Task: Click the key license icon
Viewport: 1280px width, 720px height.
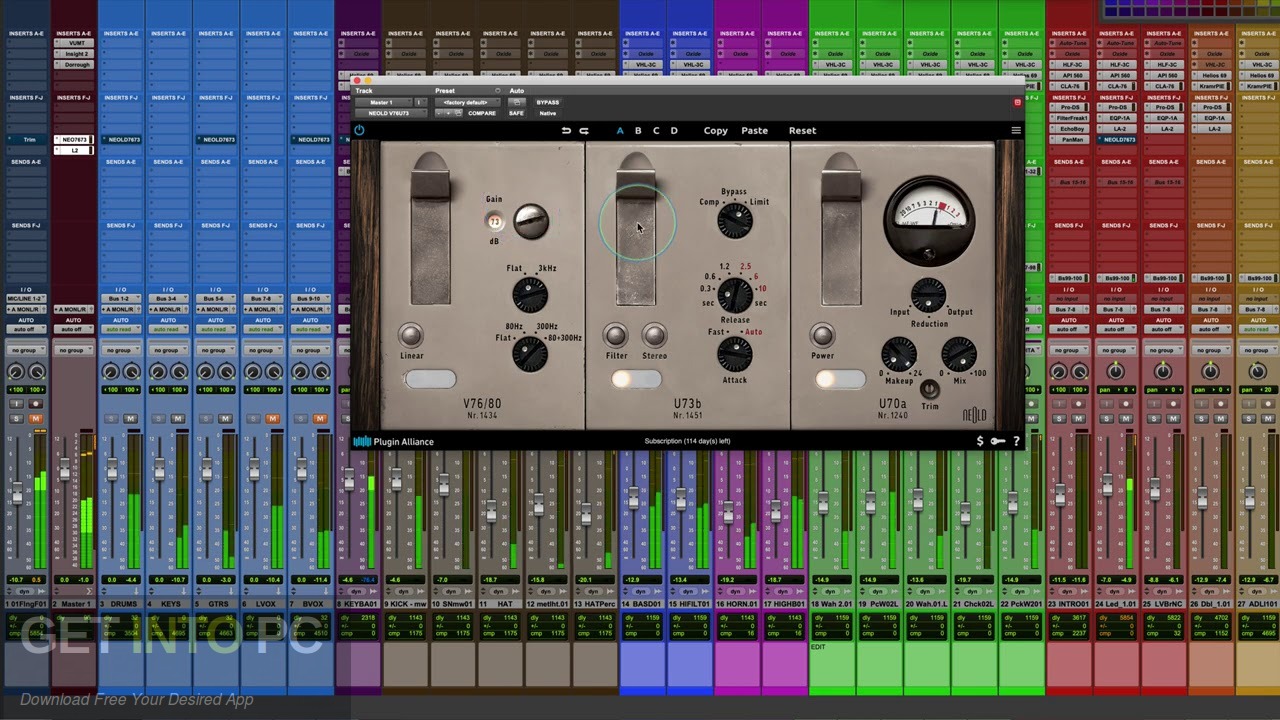Action: (998, 441)
